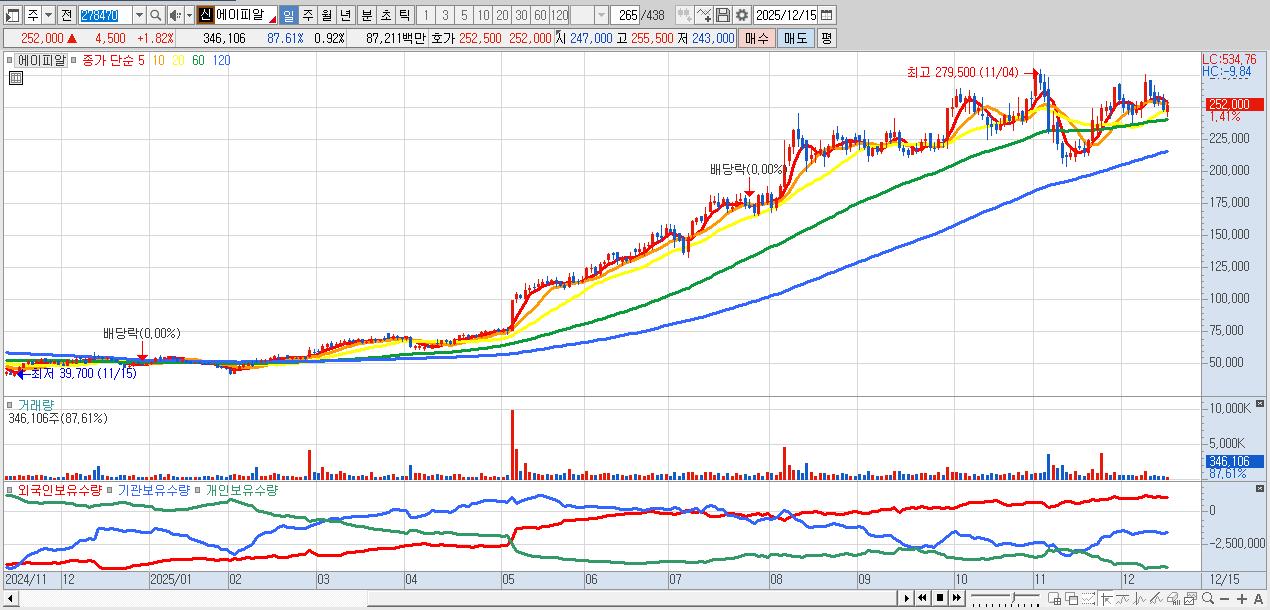Viewport: 1270px width, 610px height.
Task: Click the play button in the bottom toolbar
Action: [x=907, y=598]
